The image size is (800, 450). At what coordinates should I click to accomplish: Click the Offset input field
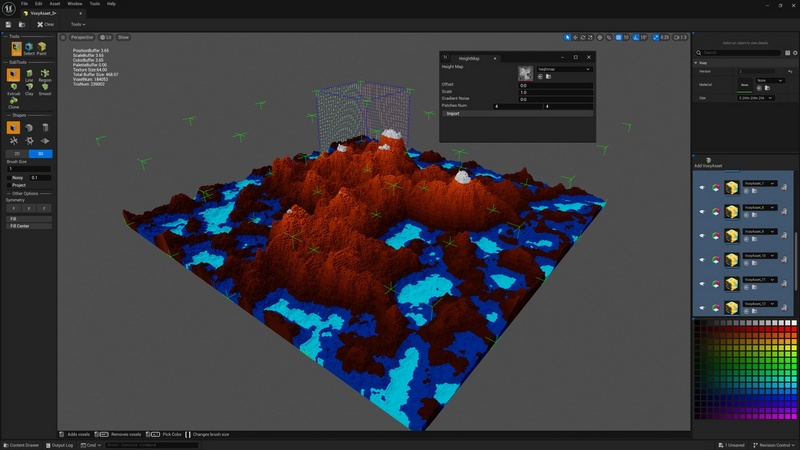coord(555,85)
